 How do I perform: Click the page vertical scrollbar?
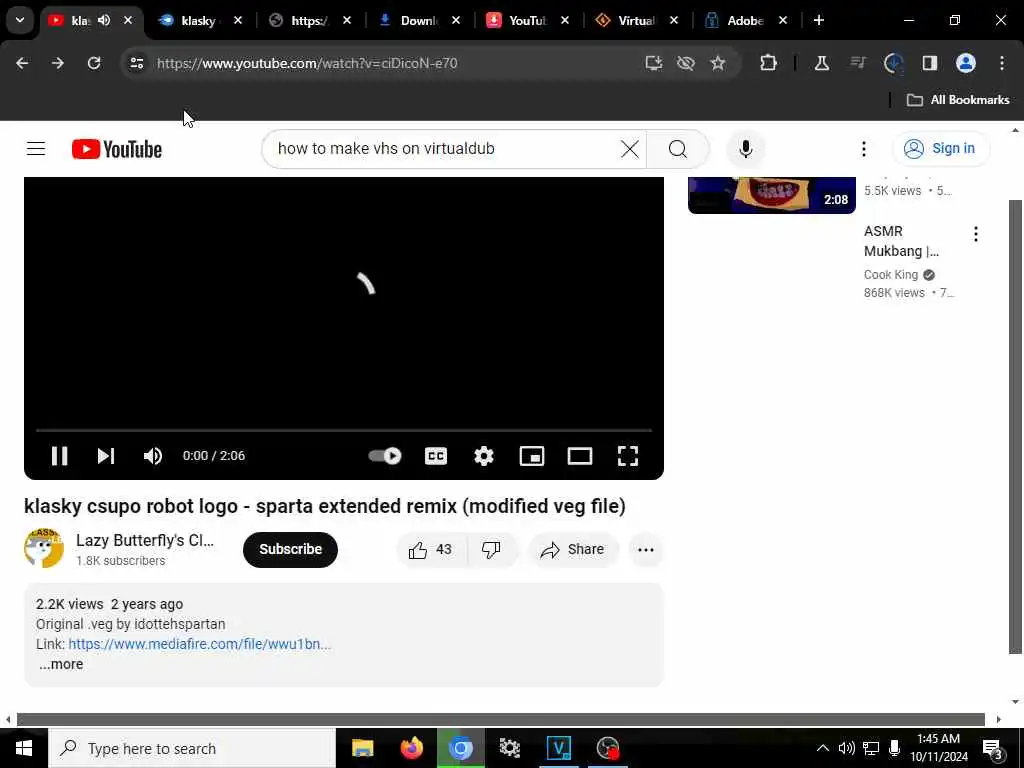coord(1015,426)
